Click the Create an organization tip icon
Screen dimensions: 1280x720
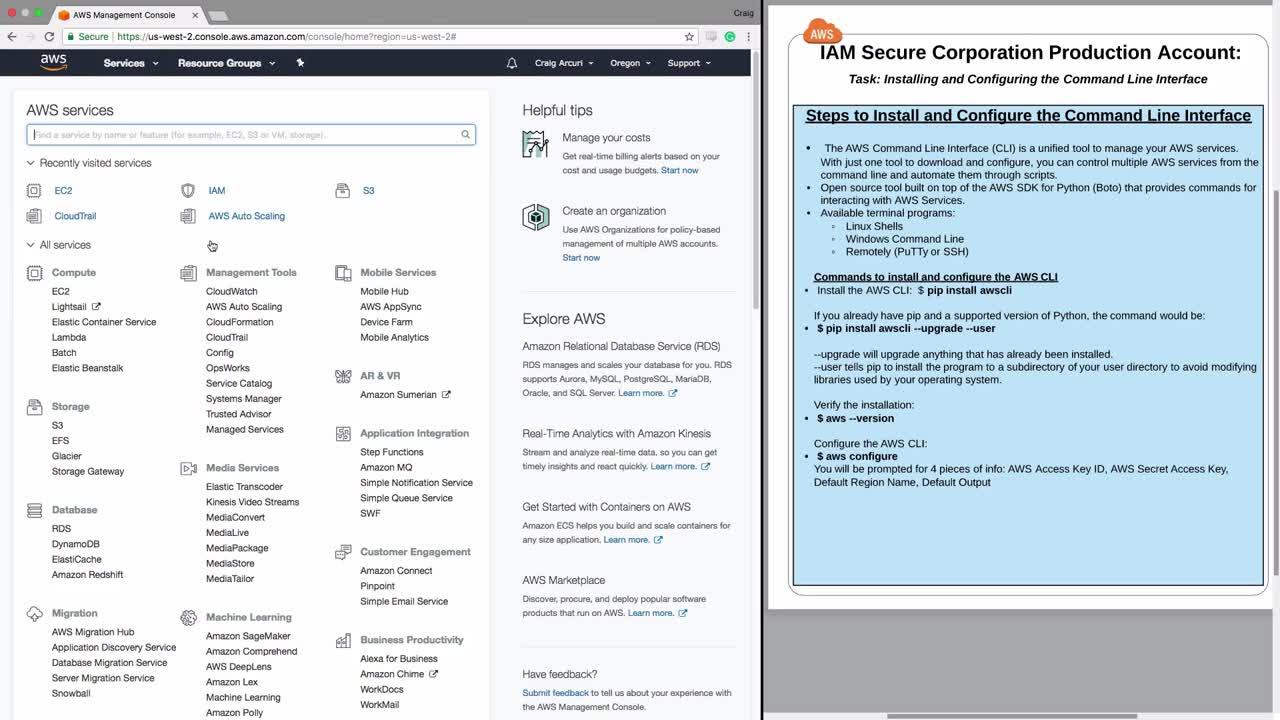click(x=536, y=218)
